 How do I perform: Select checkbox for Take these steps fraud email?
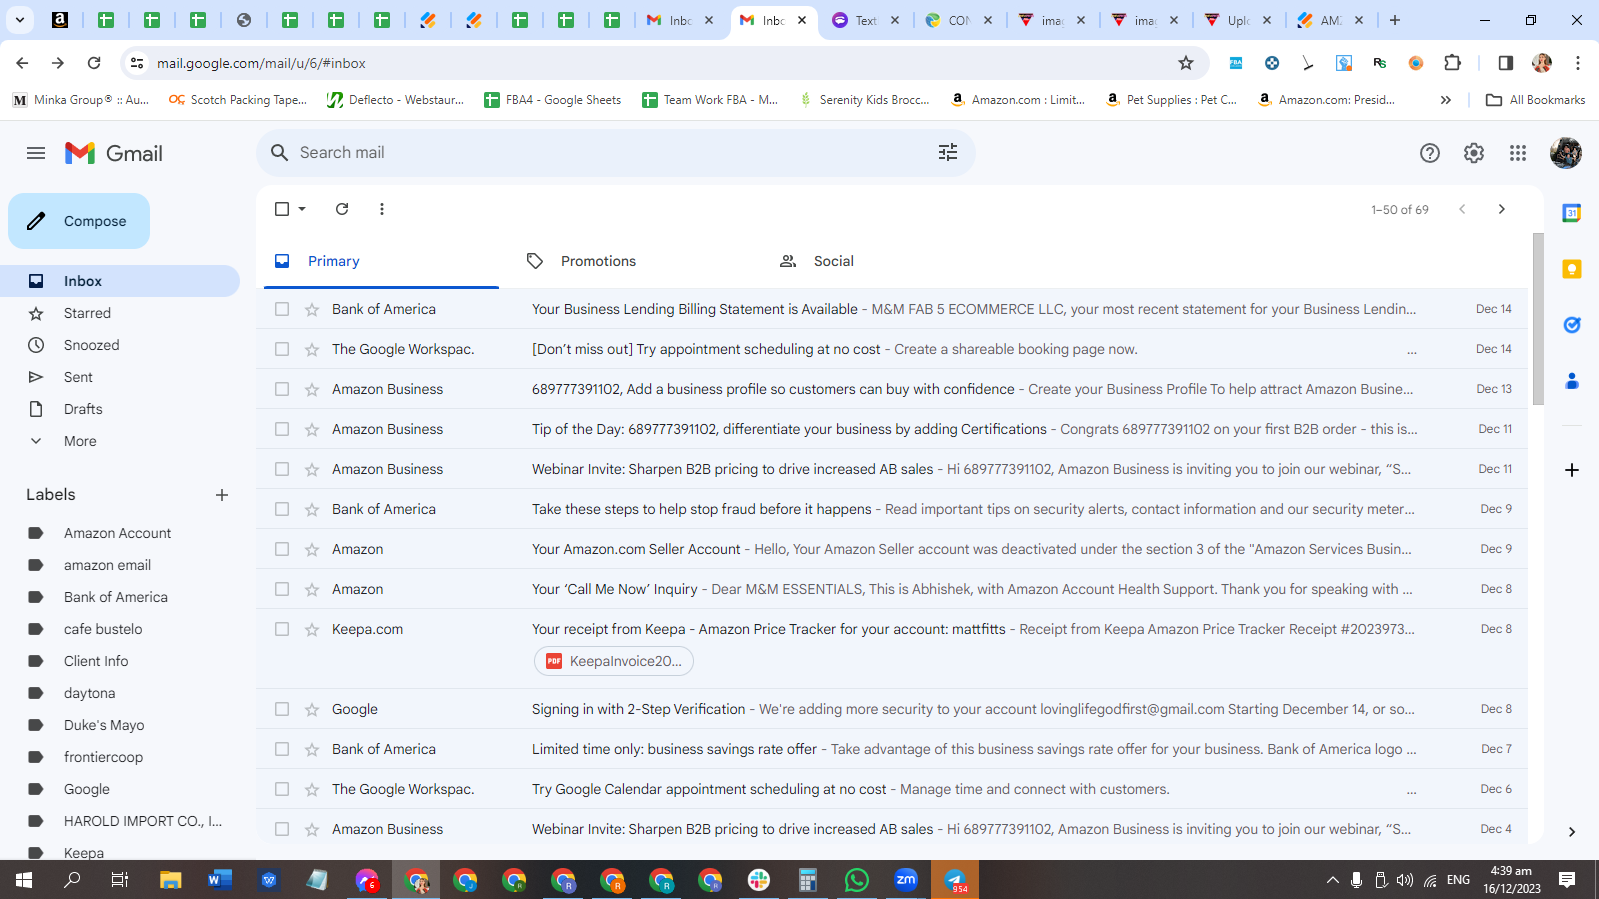tap(282, 509)
